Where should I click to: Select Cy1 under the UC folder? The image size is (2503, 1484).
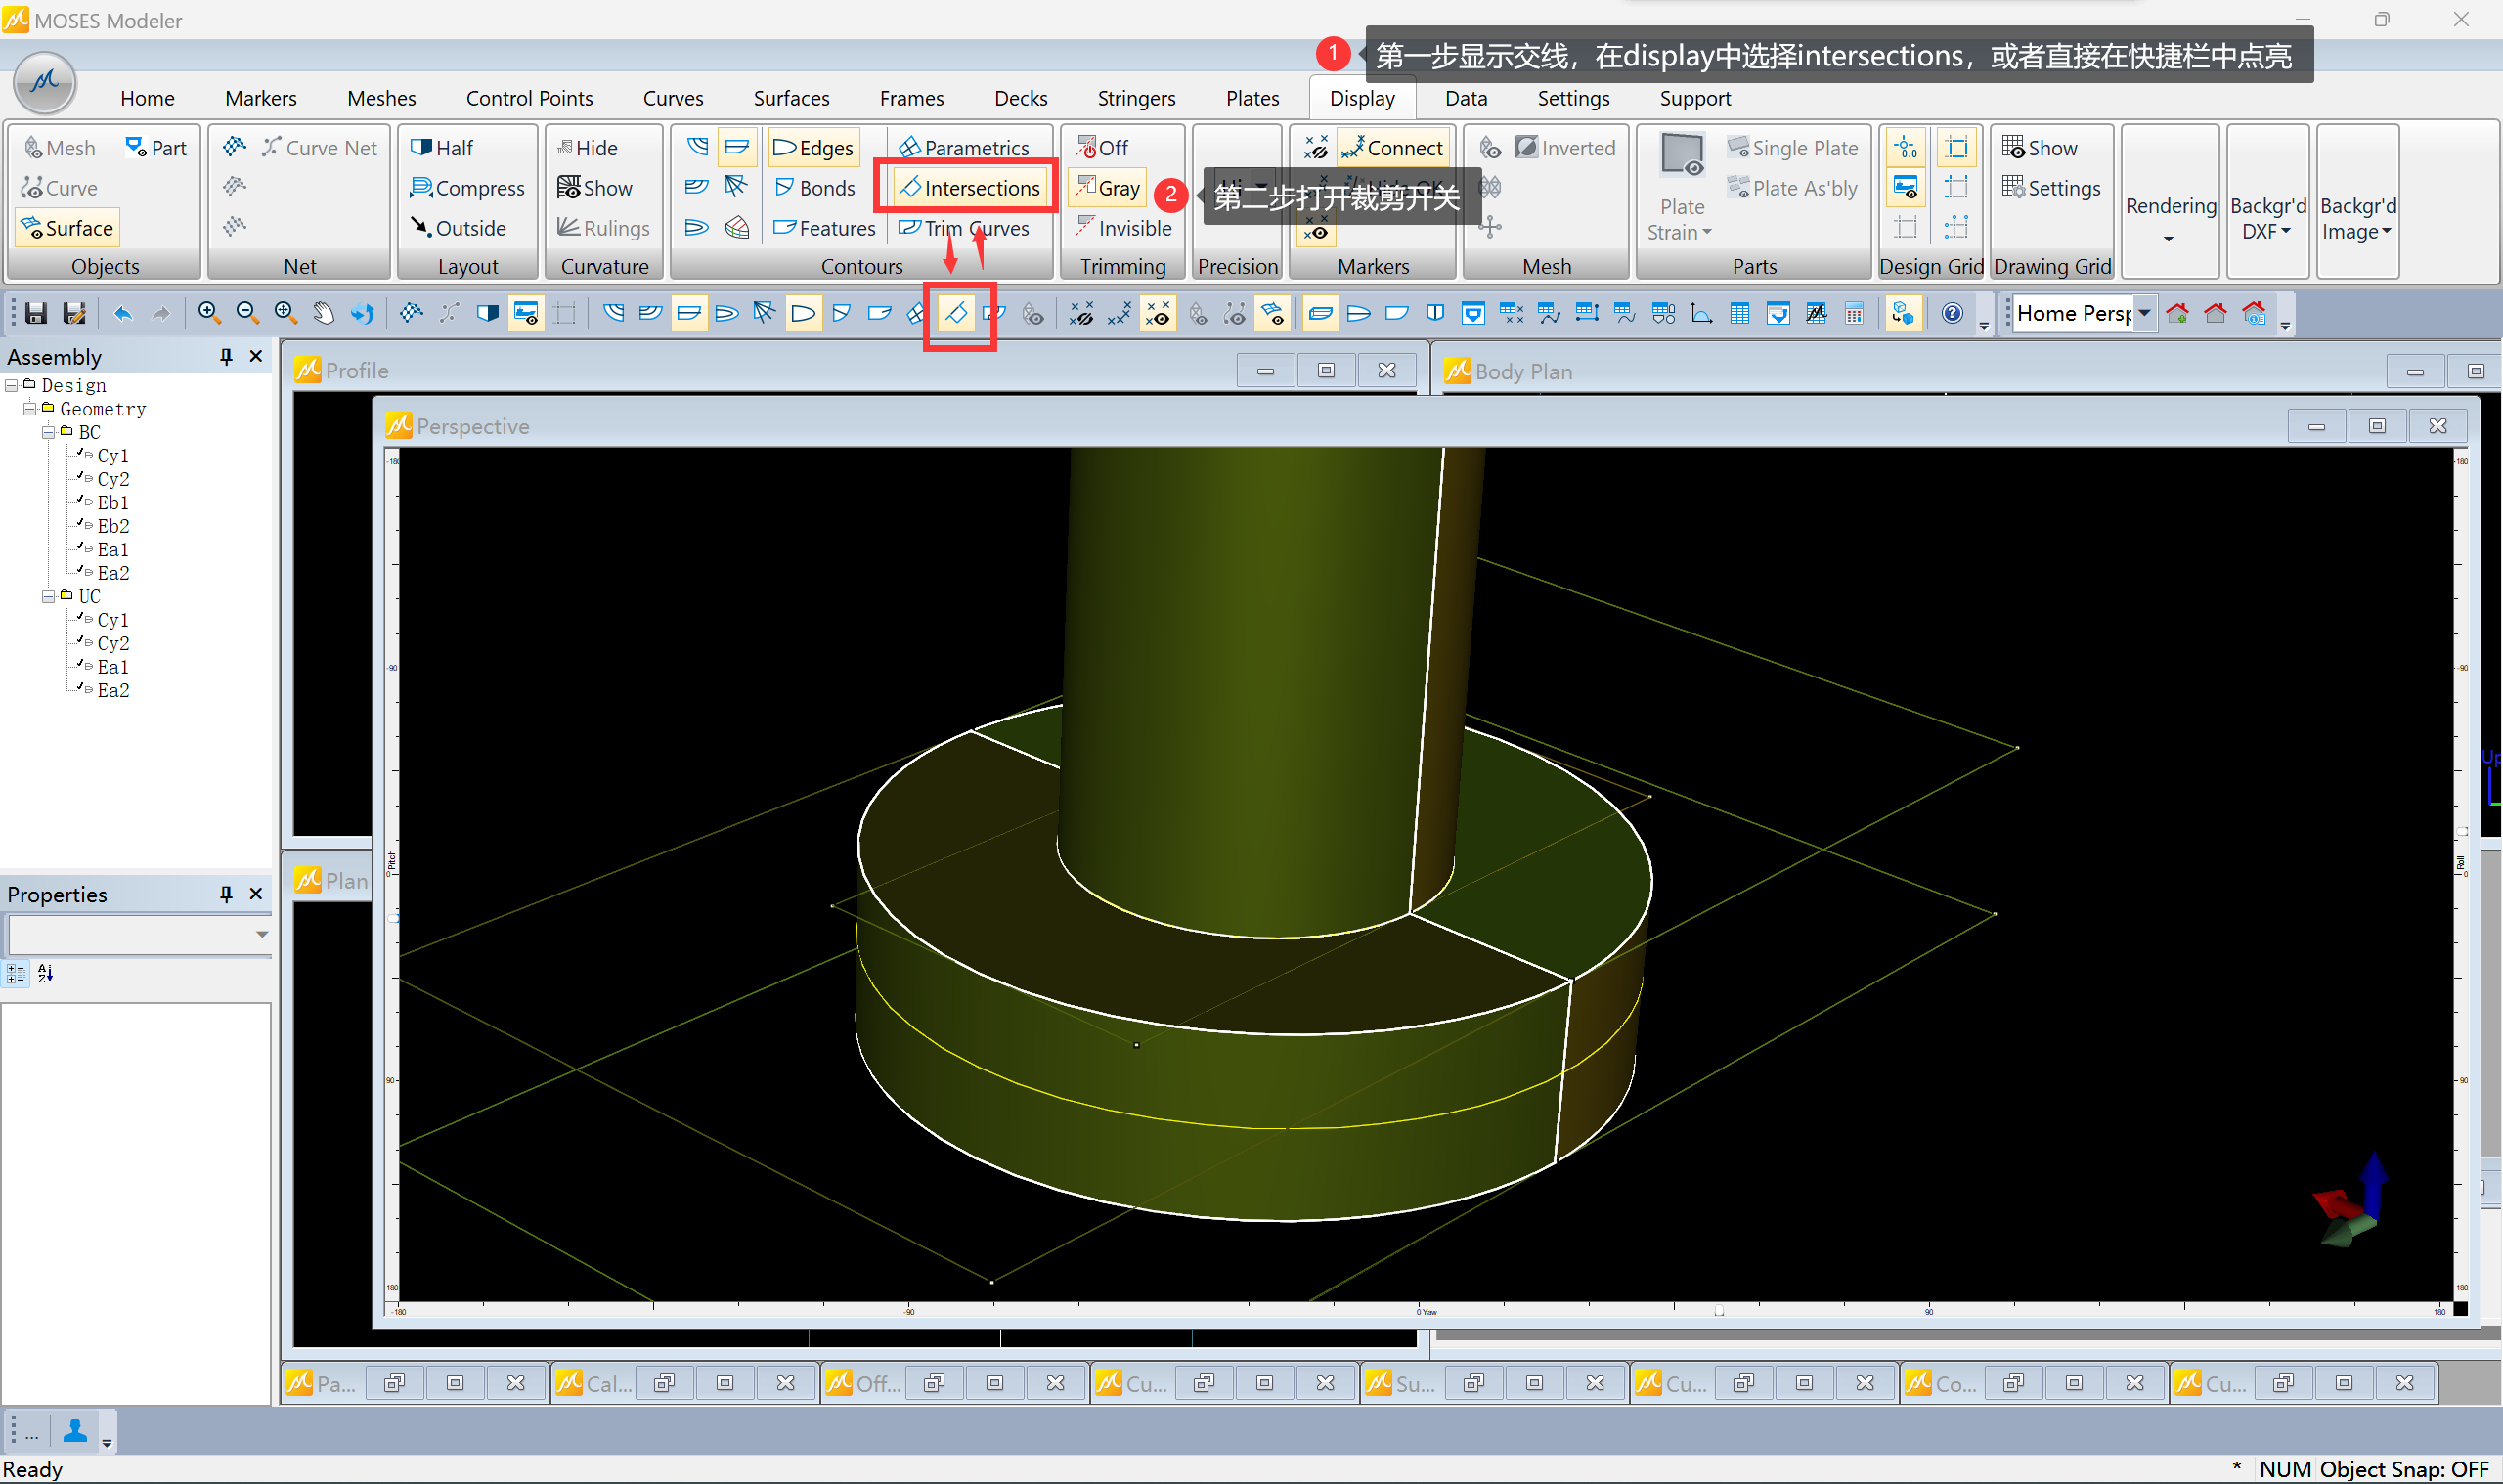(113, 620)
